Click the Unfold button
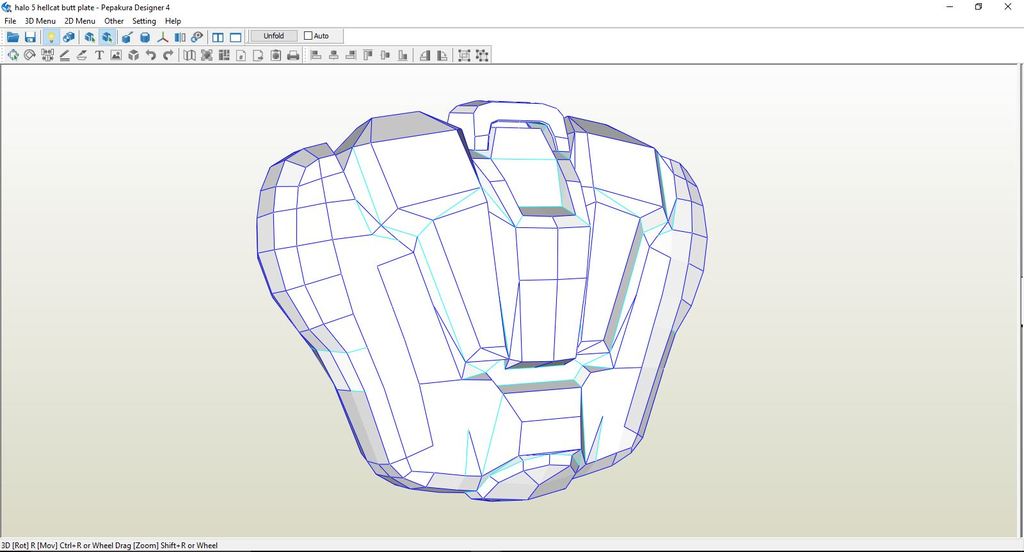 point(274,36)
